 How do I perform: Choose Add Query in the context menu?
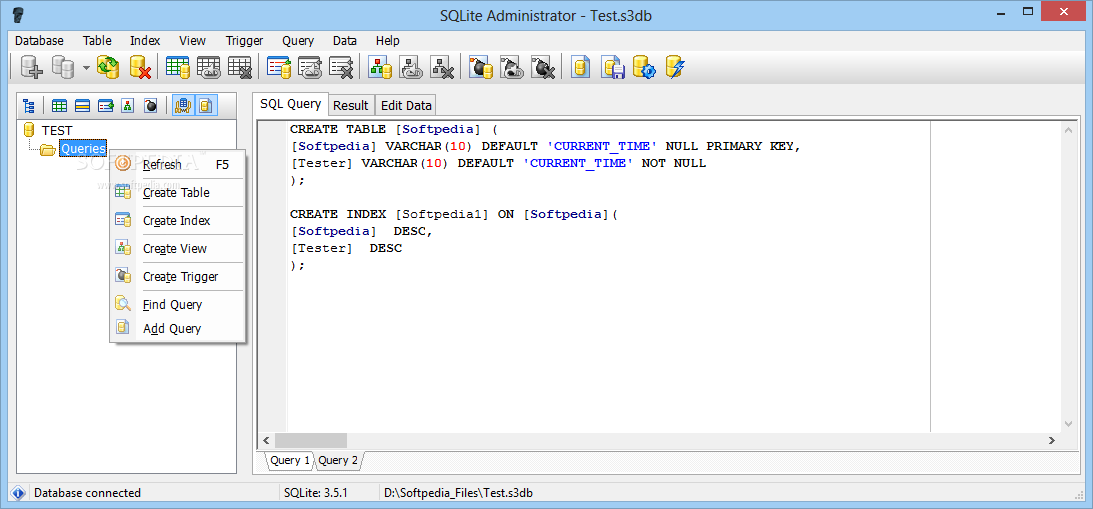tap(177, 328)
